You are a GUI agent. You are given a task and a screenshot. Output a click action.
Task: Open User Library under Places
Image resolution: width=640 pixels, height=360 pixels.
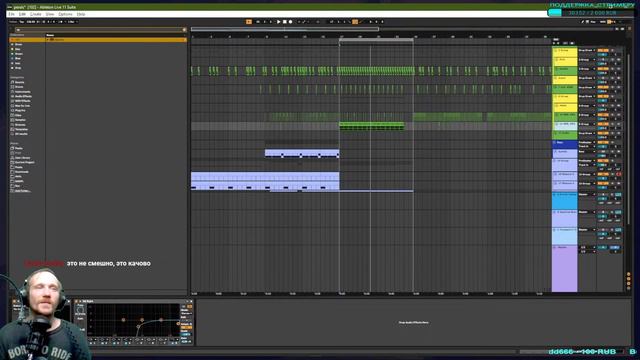click(21, 158)
